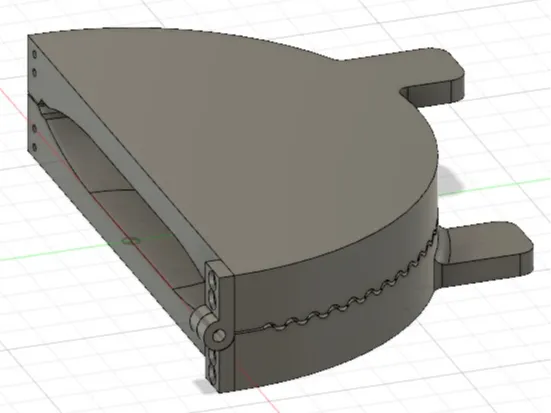Select second hole on left end face
551x413 pixels.
point(34,73)
